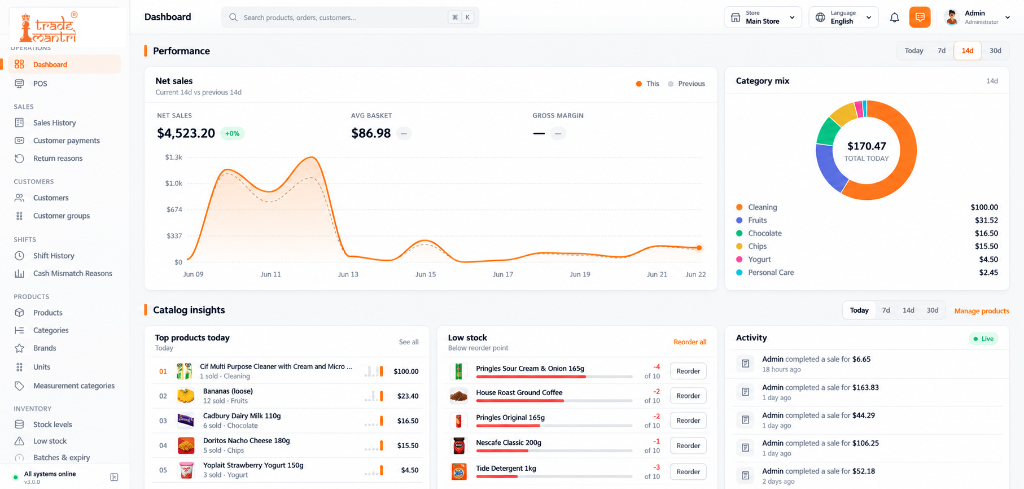Click Reorder for Nescafe Classic 200g
Viewport: 1024px width, 489px height.
[x=688, y=446]
